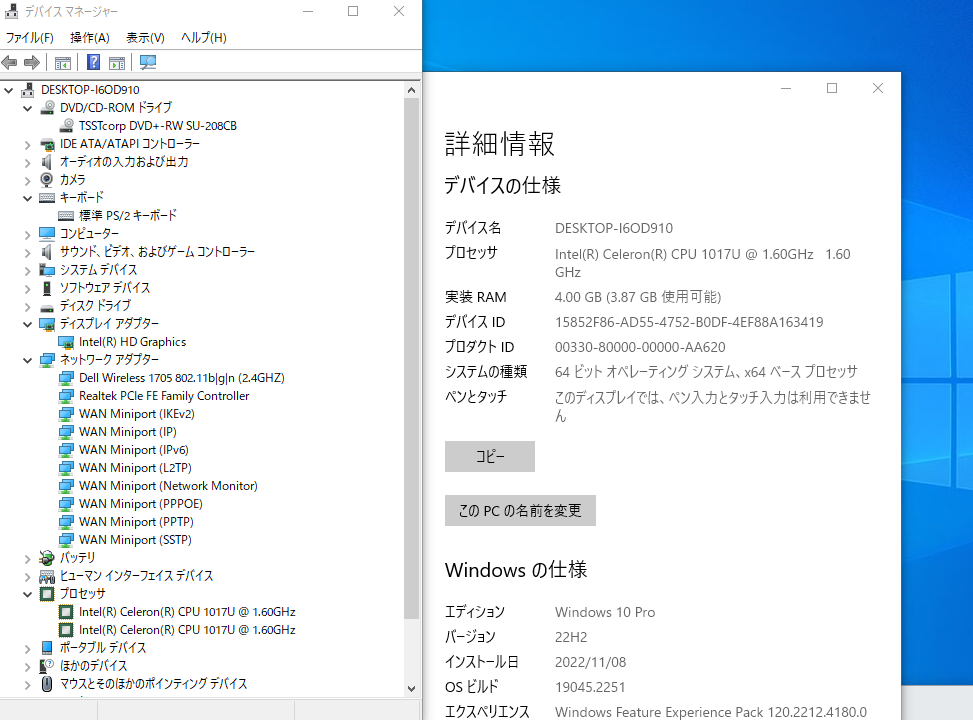Screen dimensions: 973x720
Task: Click the Back arrow in Device Manager toolbar
Action: click(x=10, y=62)
